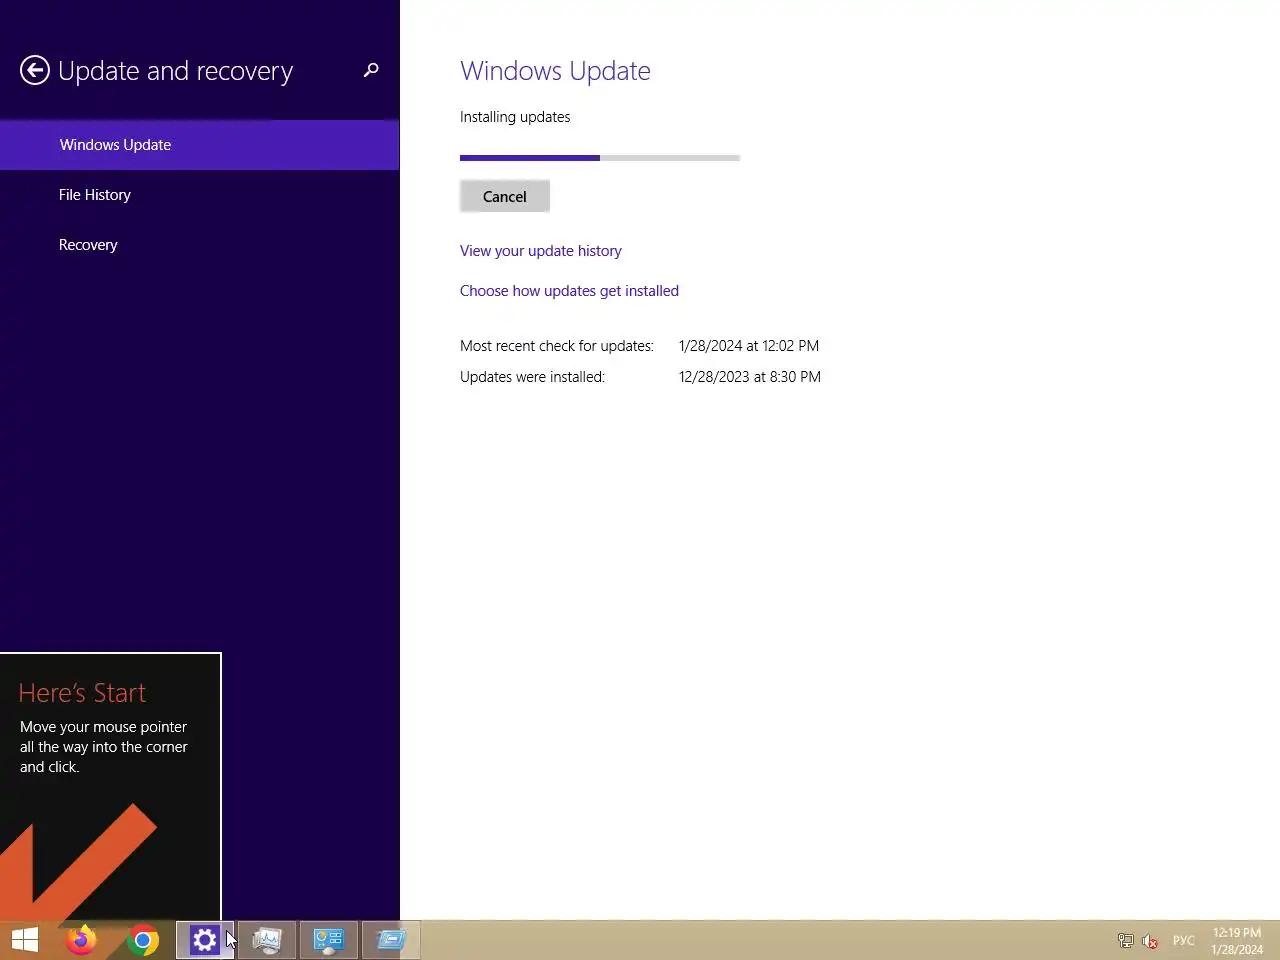Switch input language via РУС indicator
Image resolution: width=1280 pixels, height=960 pixels.
coord(1184,941)
